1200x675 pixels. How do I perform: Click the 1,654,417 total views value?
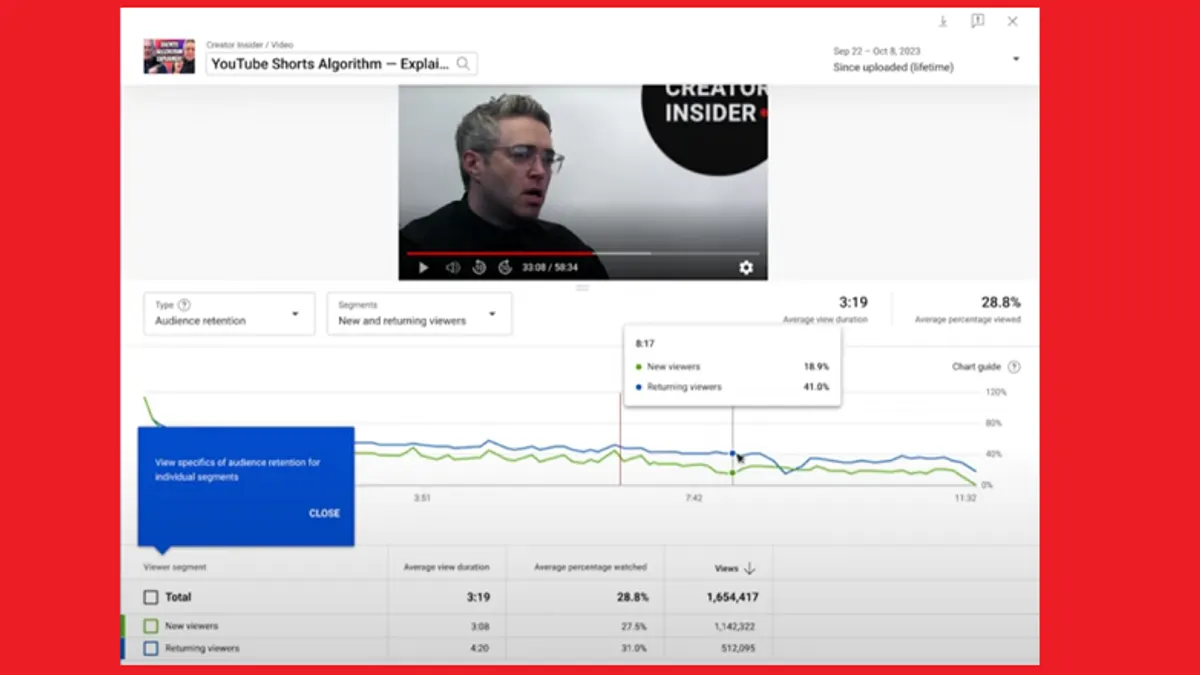click(x=732, y=597)
